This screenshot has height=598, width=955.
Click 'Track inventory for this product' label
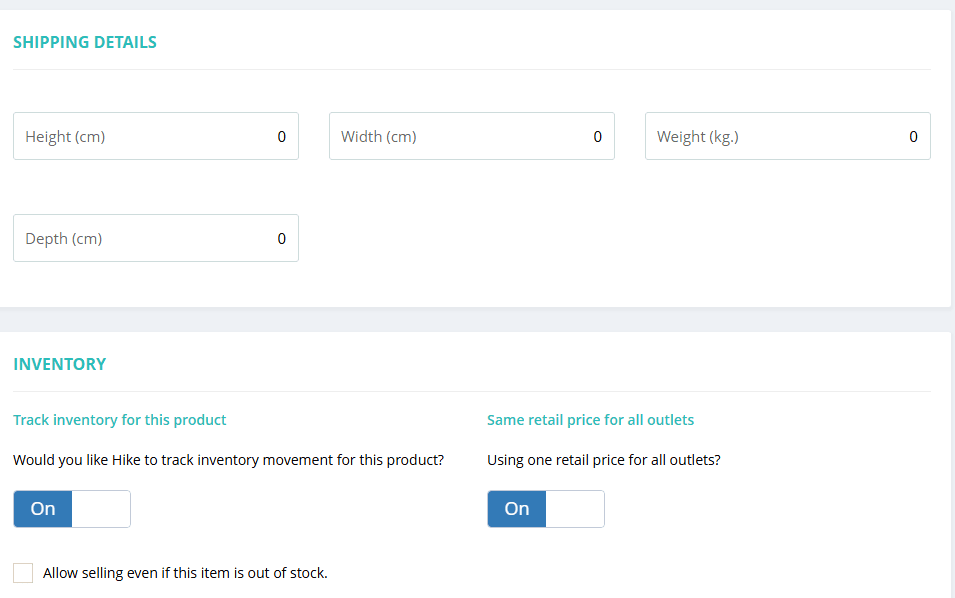(x=120, y=420)
